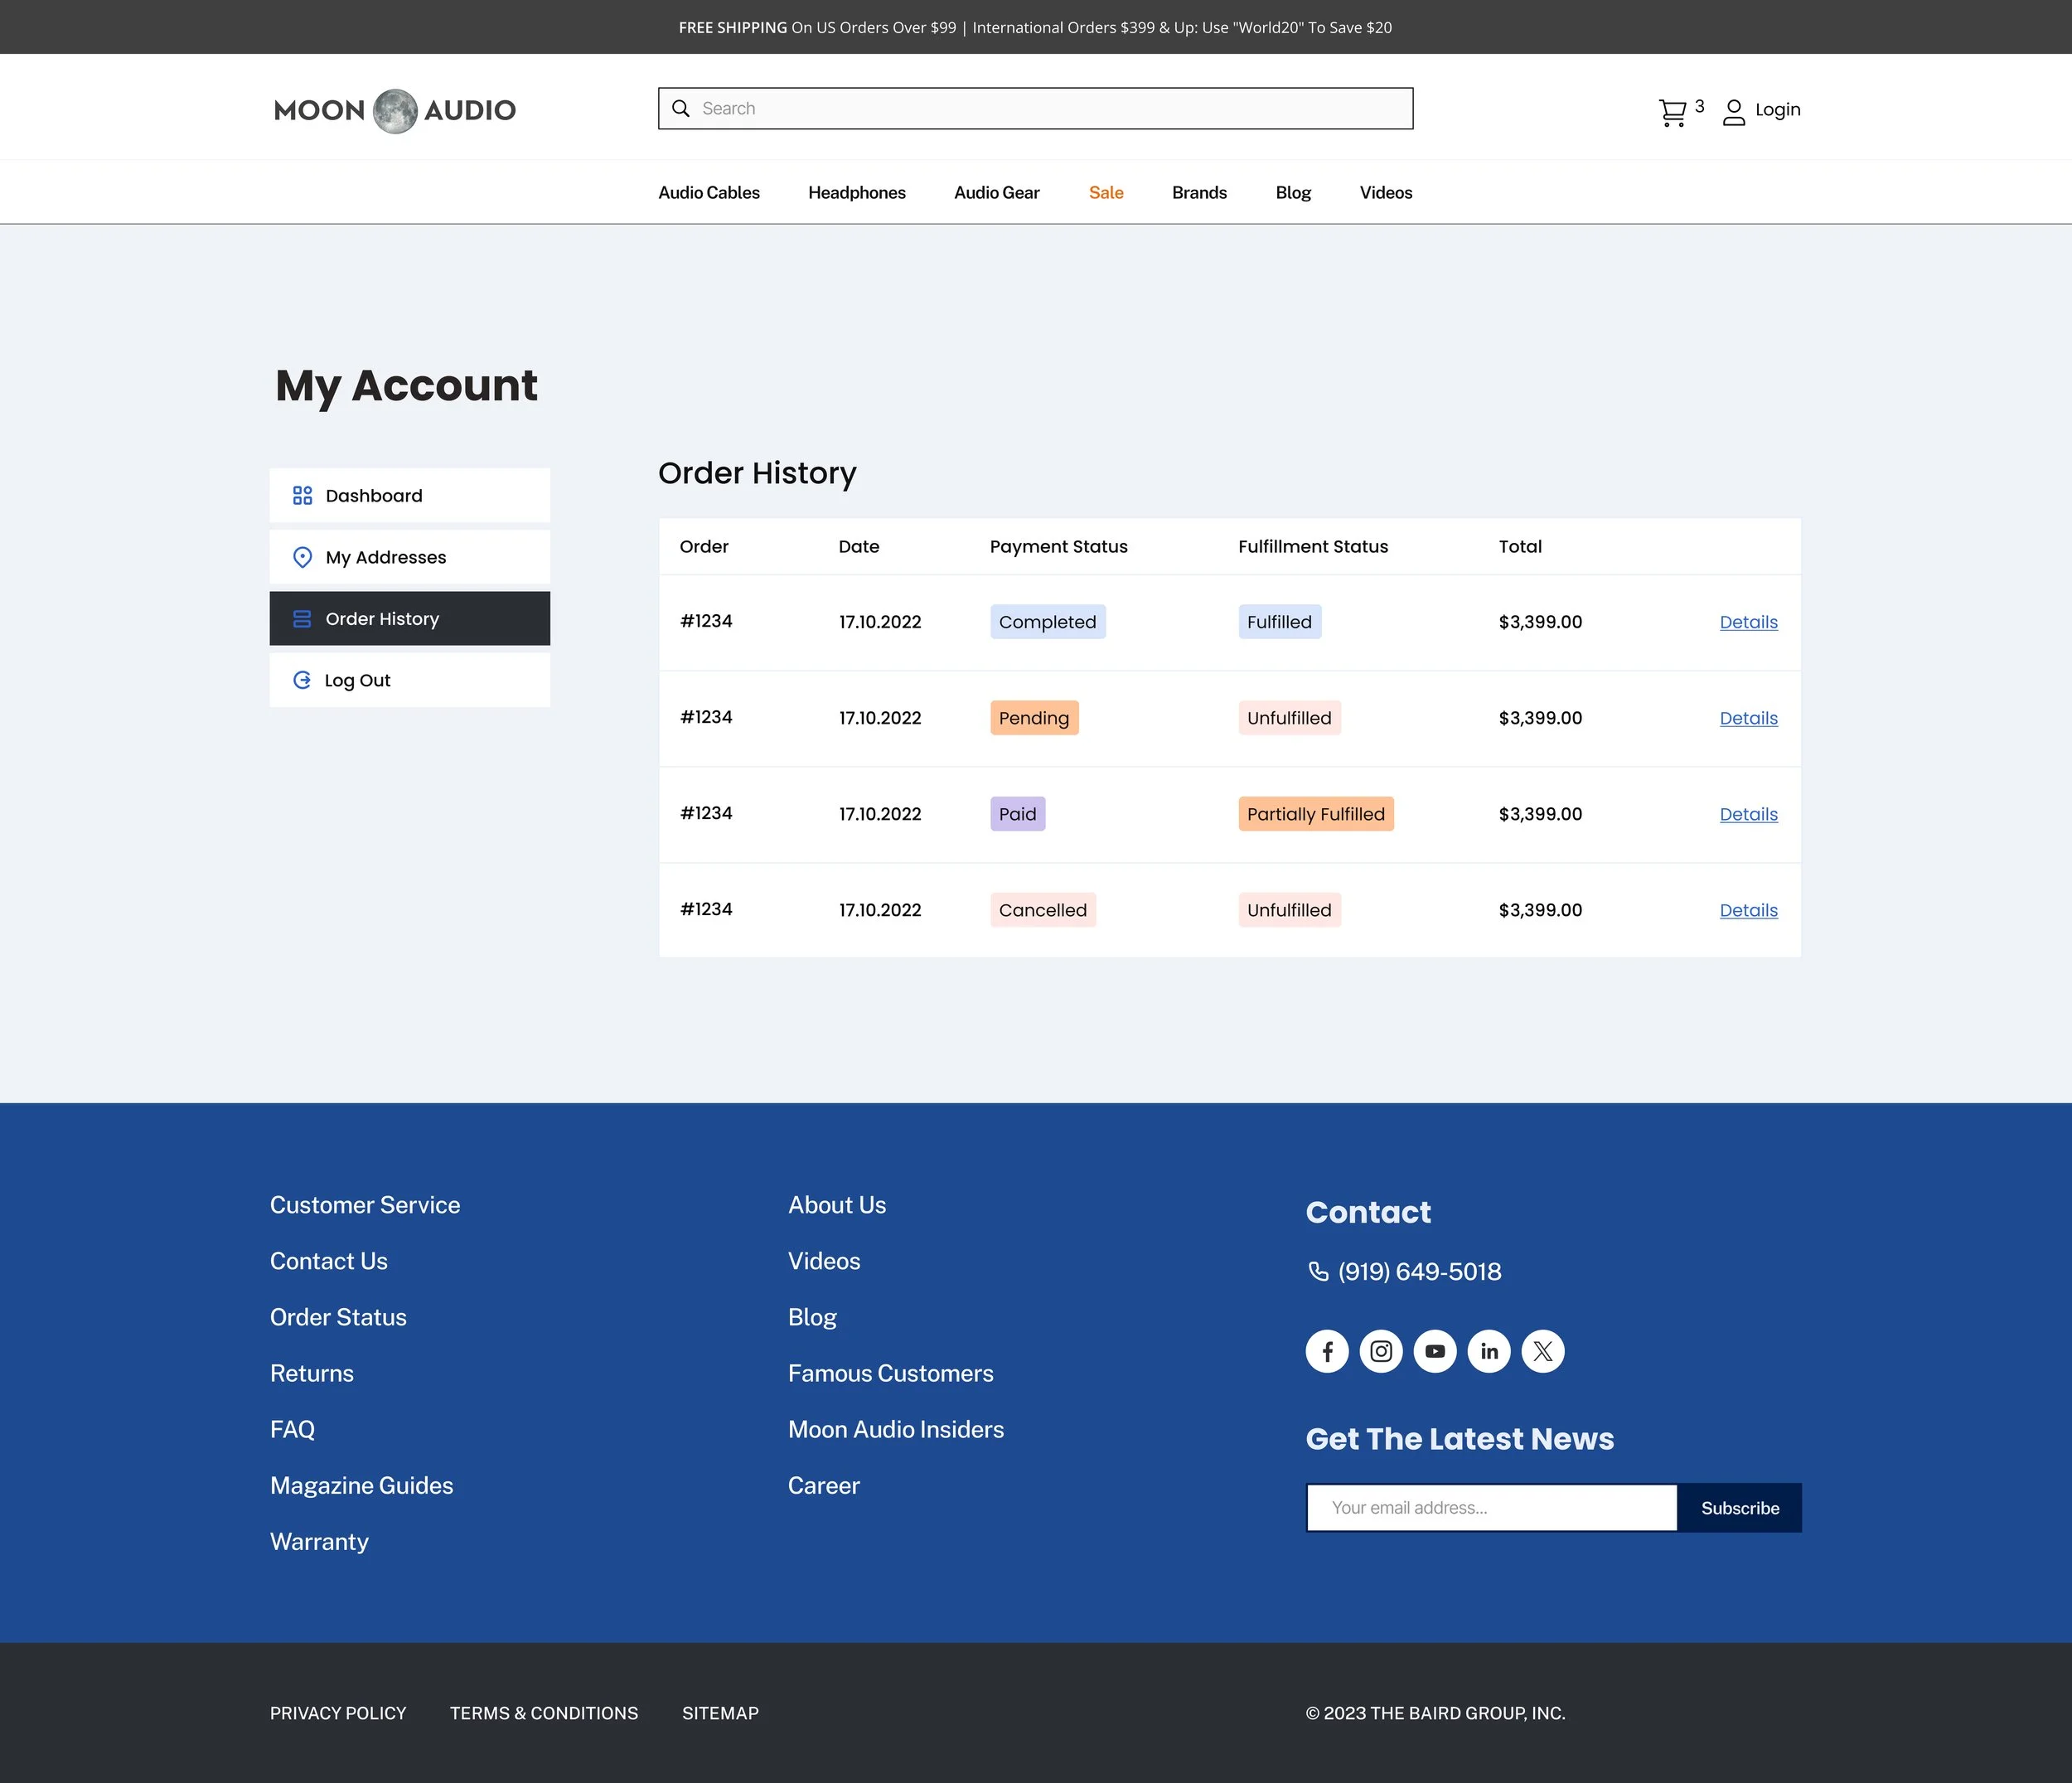Open YouTube social icon in footer
2072x1783 pixels.
pyautogui.click(x=1435, y=1351)
